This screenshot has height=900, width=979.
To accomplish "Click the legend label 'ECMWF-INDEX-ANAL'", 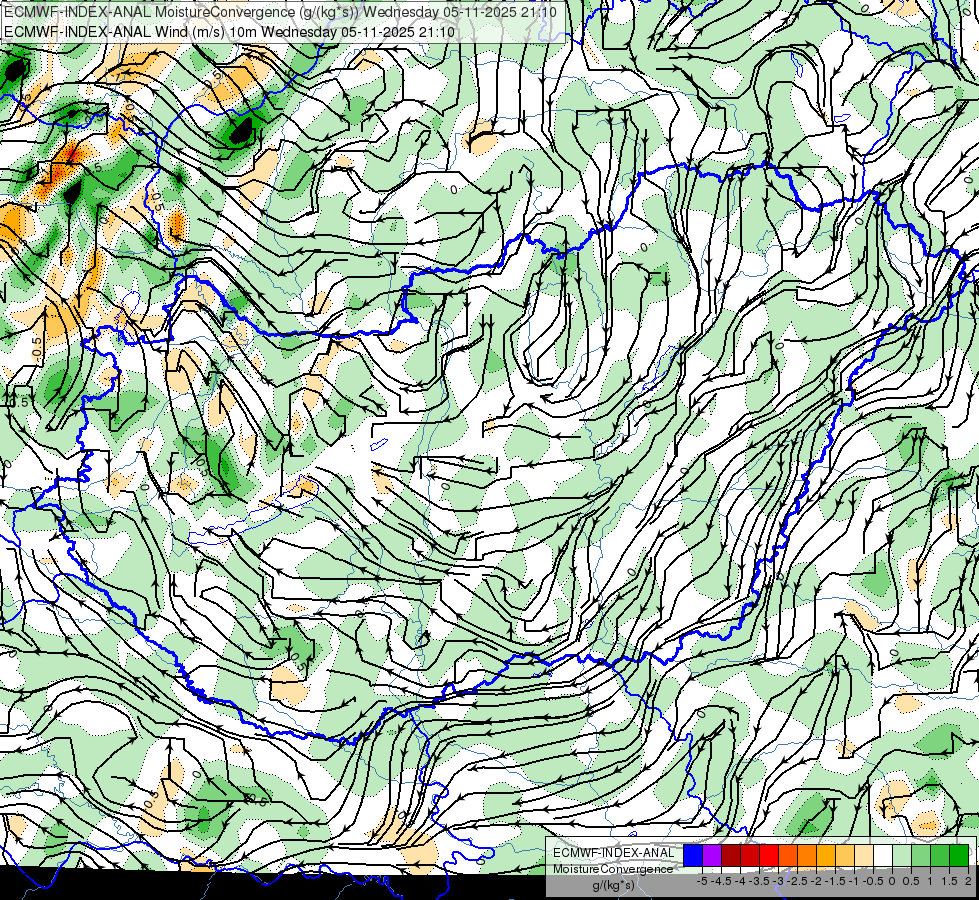I will coord(614,853).
